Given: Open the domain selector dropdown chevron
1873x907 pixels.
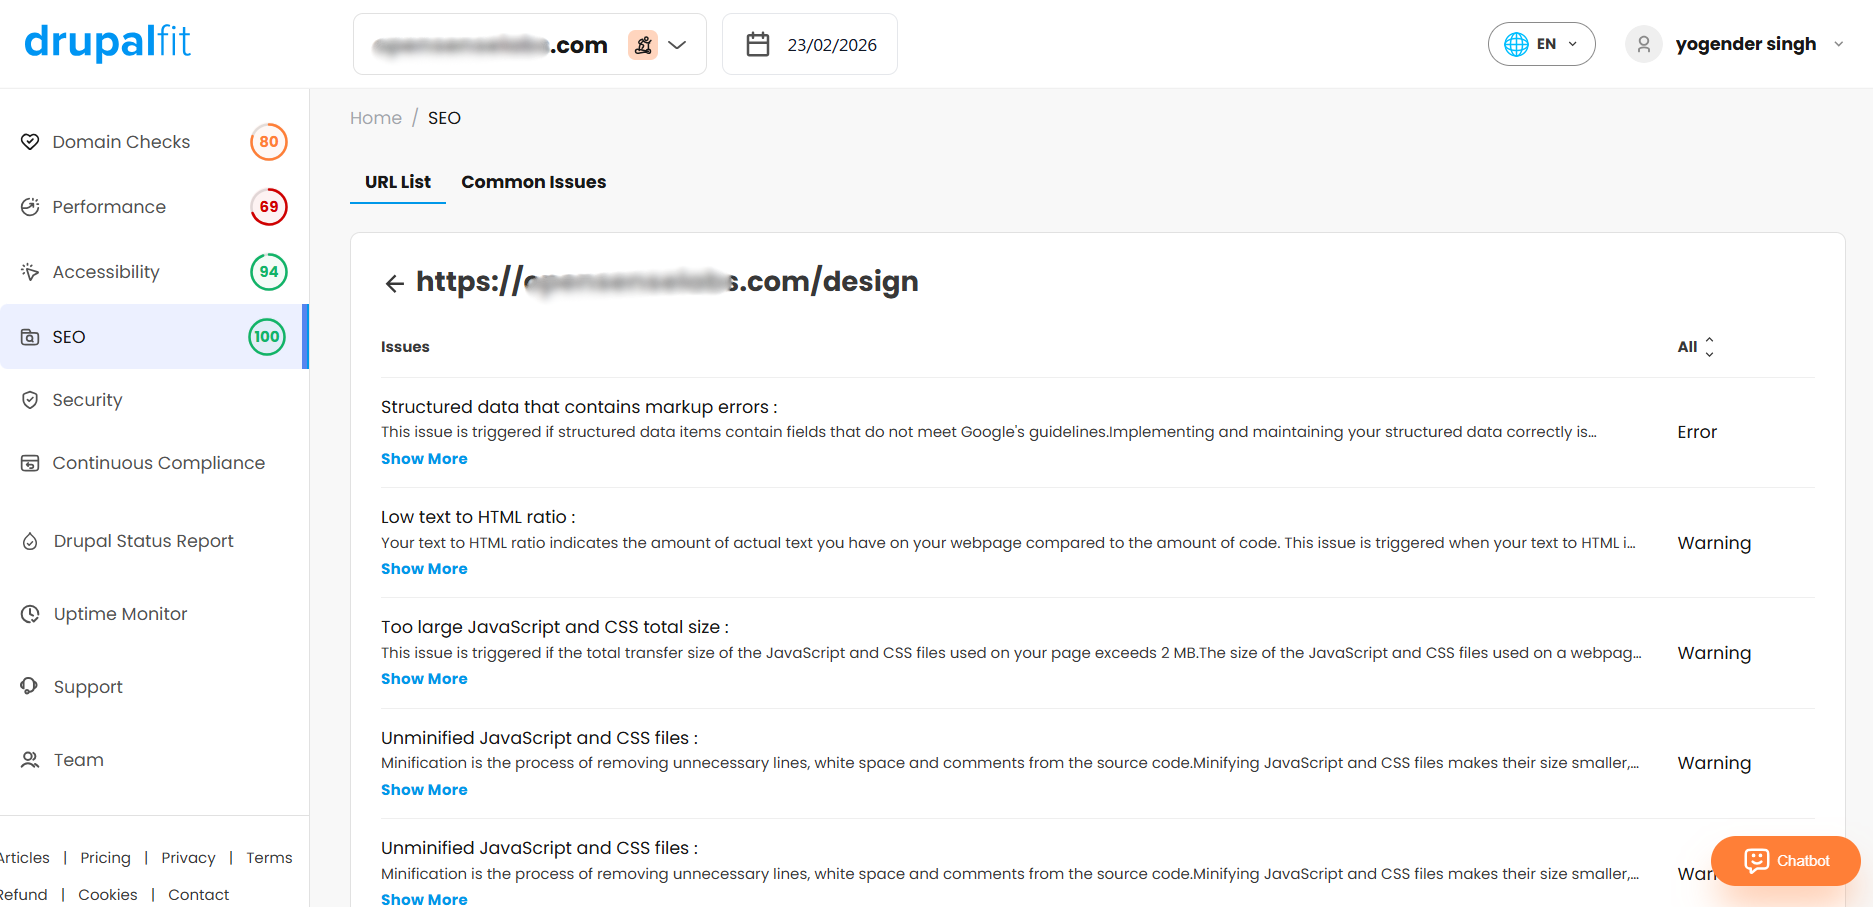Looking at the screenshot, I should click(677, 45).
